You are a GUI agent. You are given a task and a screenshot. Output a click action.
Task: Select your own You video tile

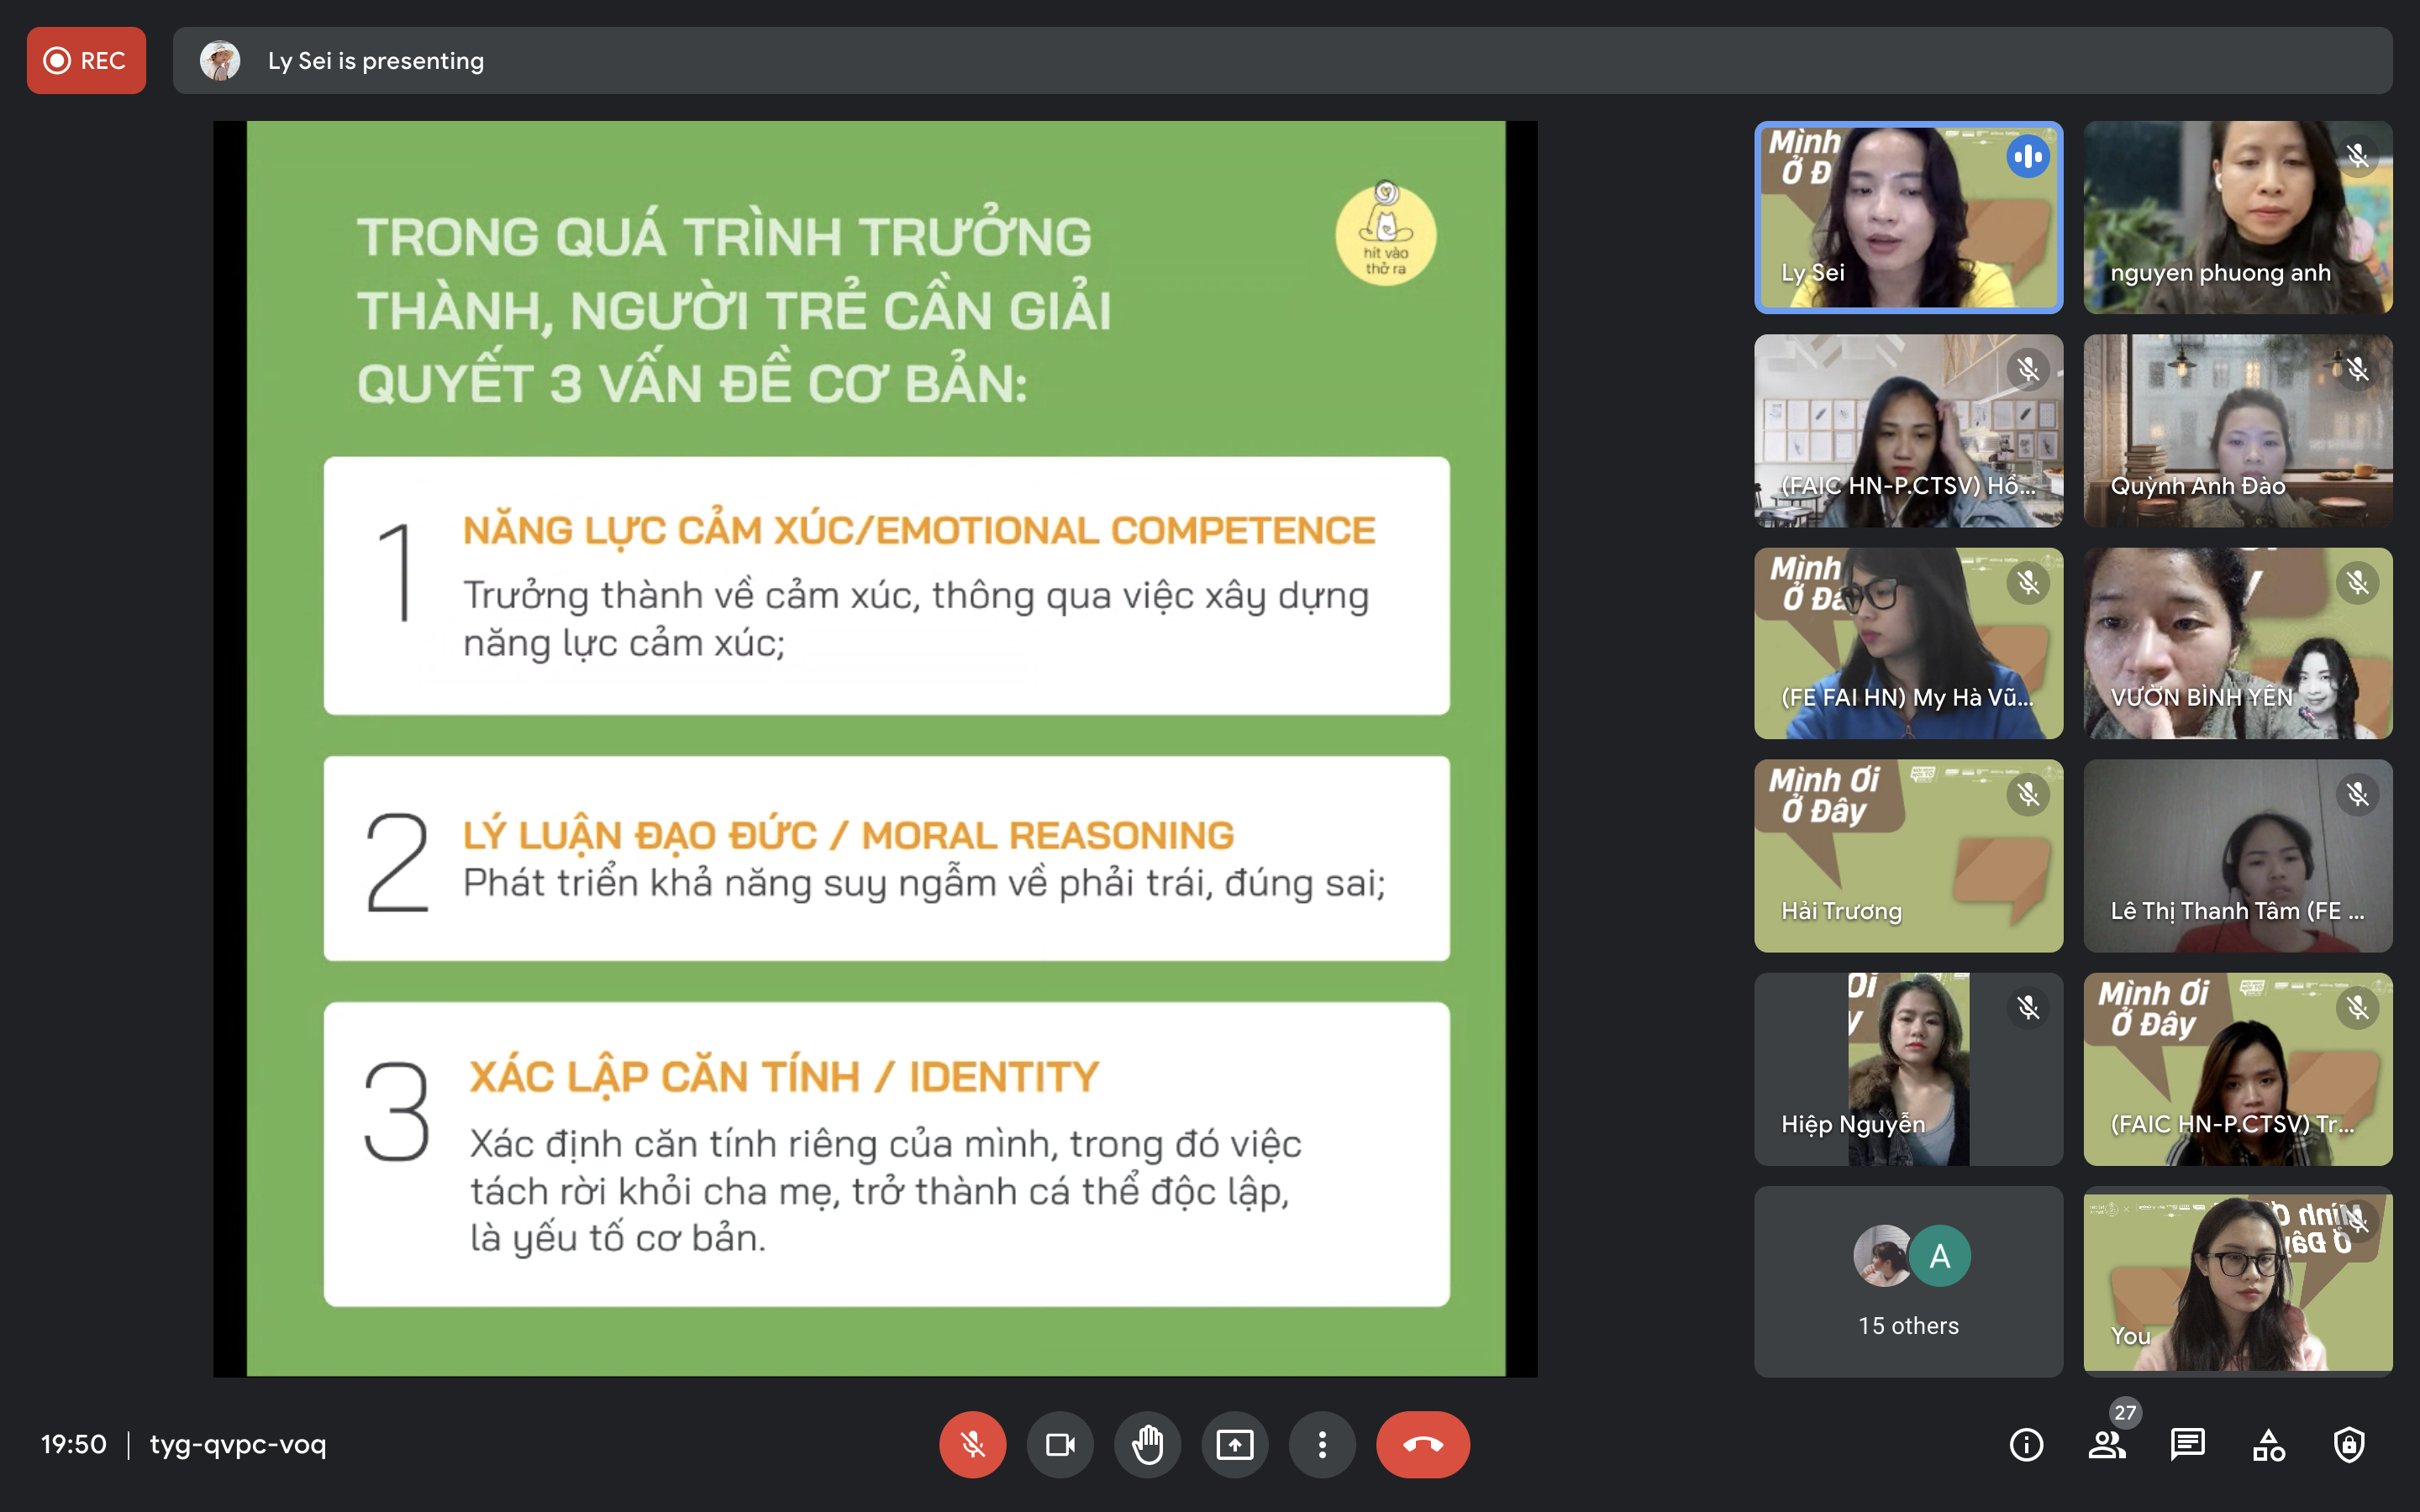click(2238, 1282)
